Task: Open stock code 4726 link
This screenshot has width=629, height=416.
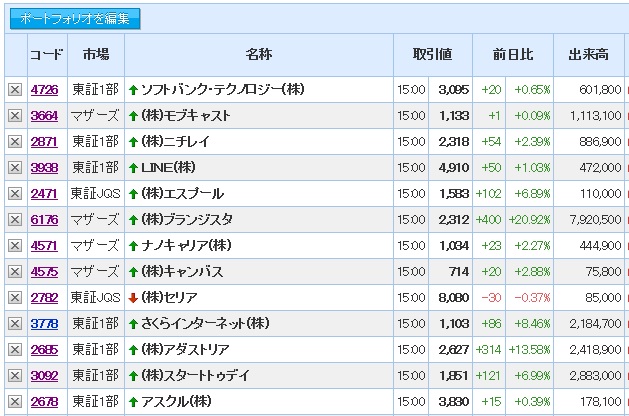Action: pos(44,90)
